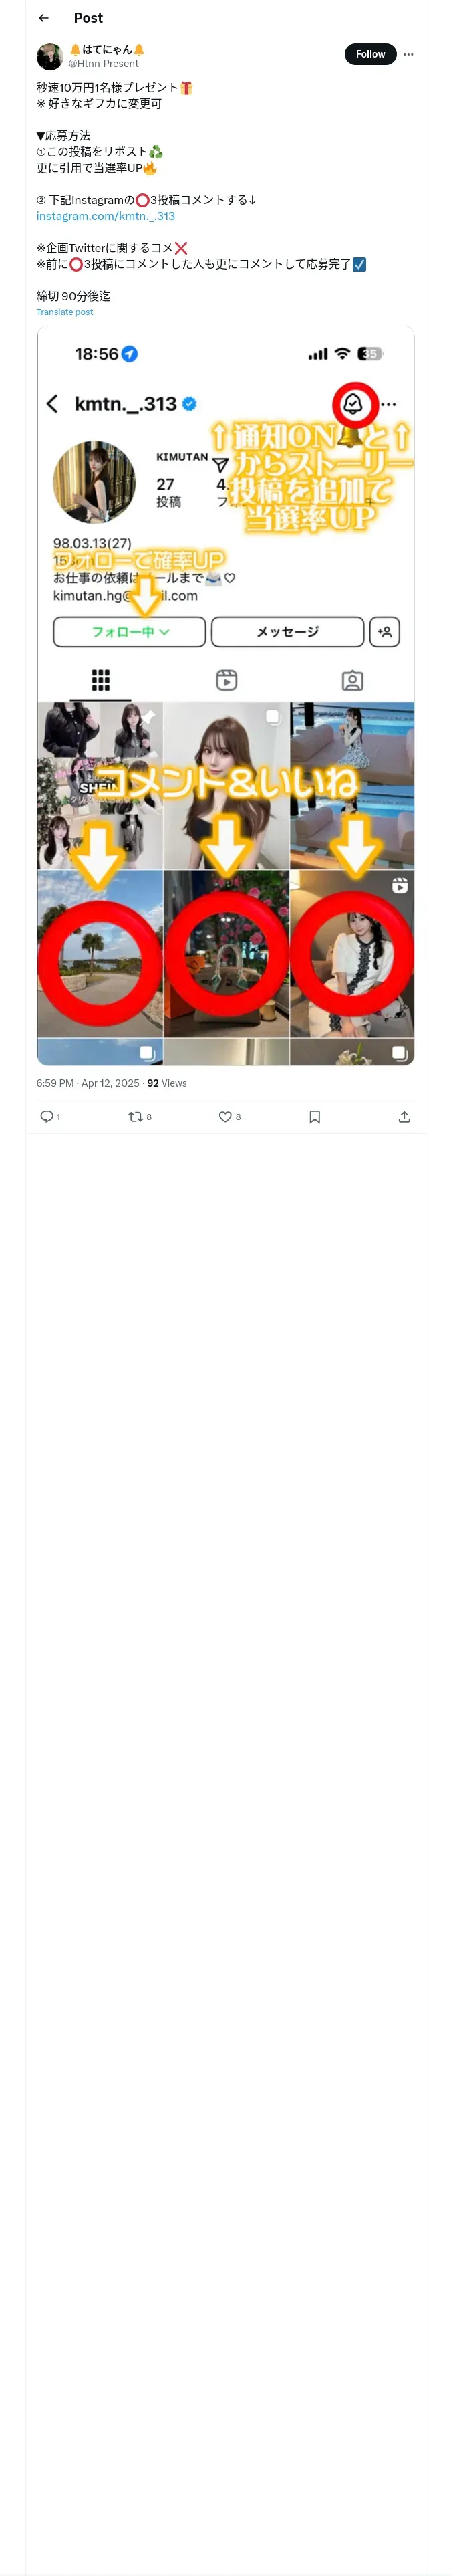Click the reply comment icon
Screen dimensions: 451x2576
(x=46, y=1116)
